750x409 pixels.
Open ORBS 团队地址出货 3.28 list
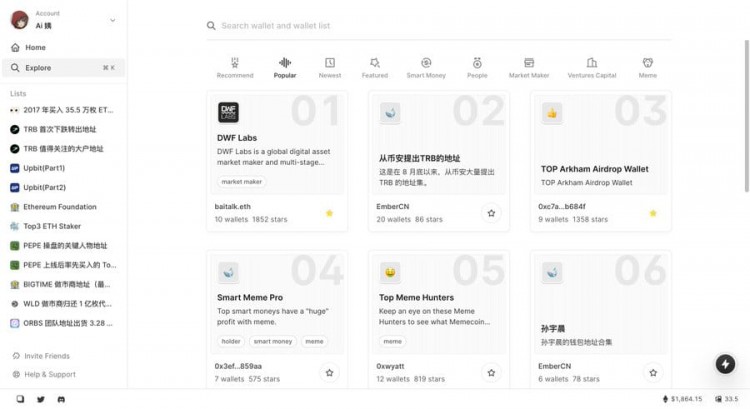[x=63, y=323]
